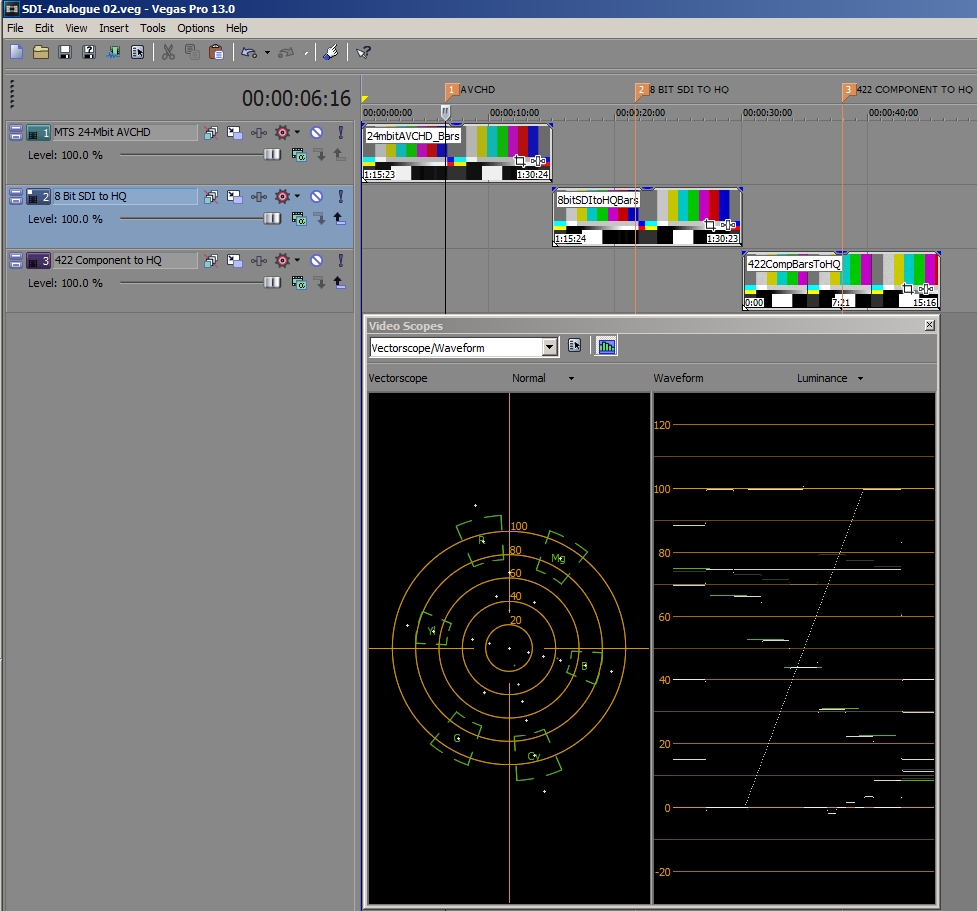This screenshot has width=977, height=911.
Task: Click the Open folder toolbar icon
Action: point(41,52)
